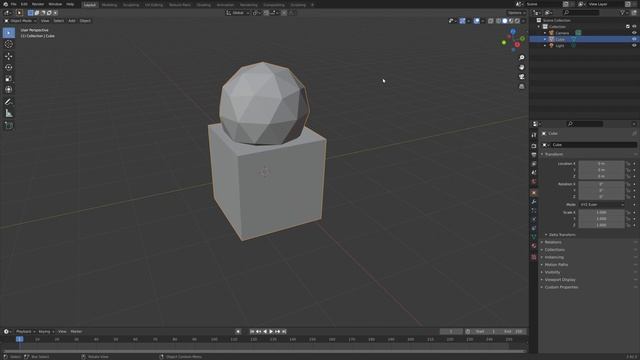Open the Window menu
The height and width of the screenshot is (360, 640).
pyautogui.click(x=55, y=4)
